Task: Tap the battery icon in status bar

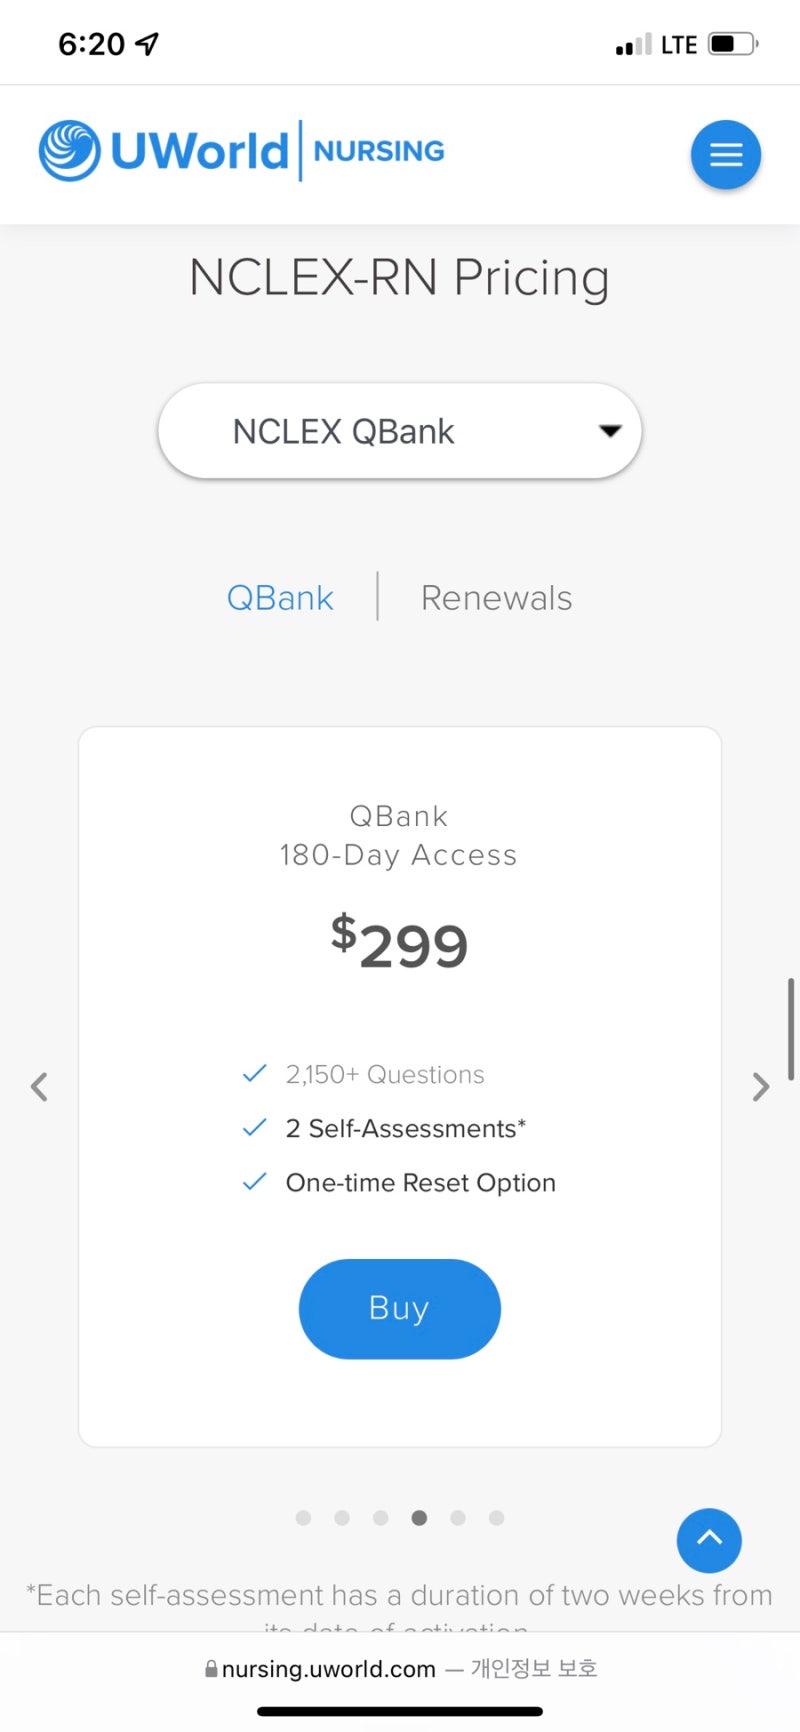Action: (x=734, y=44)
